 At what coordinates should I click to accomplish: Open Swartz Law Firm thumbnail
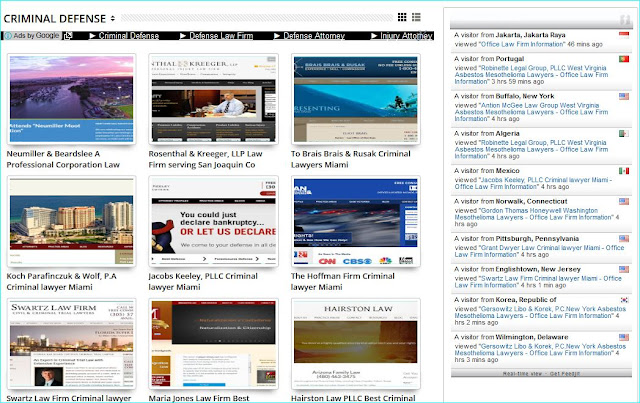point(71,344)
